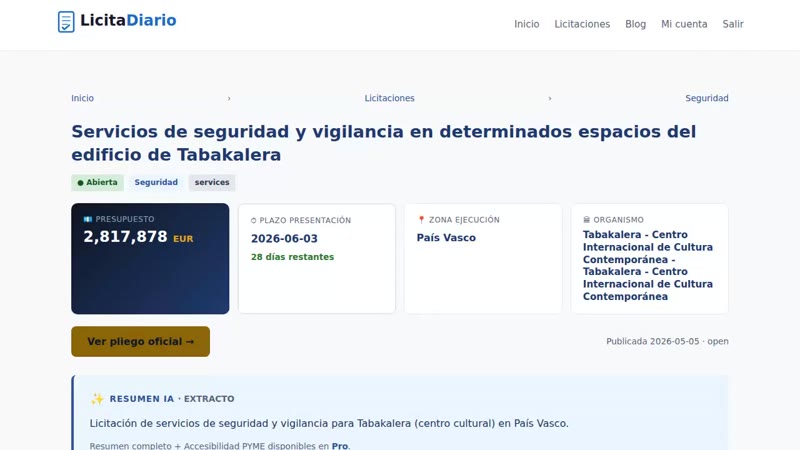Click the Presupuesto money icon
The height and width of the screenshot is (450, 800).
(88, 219)
